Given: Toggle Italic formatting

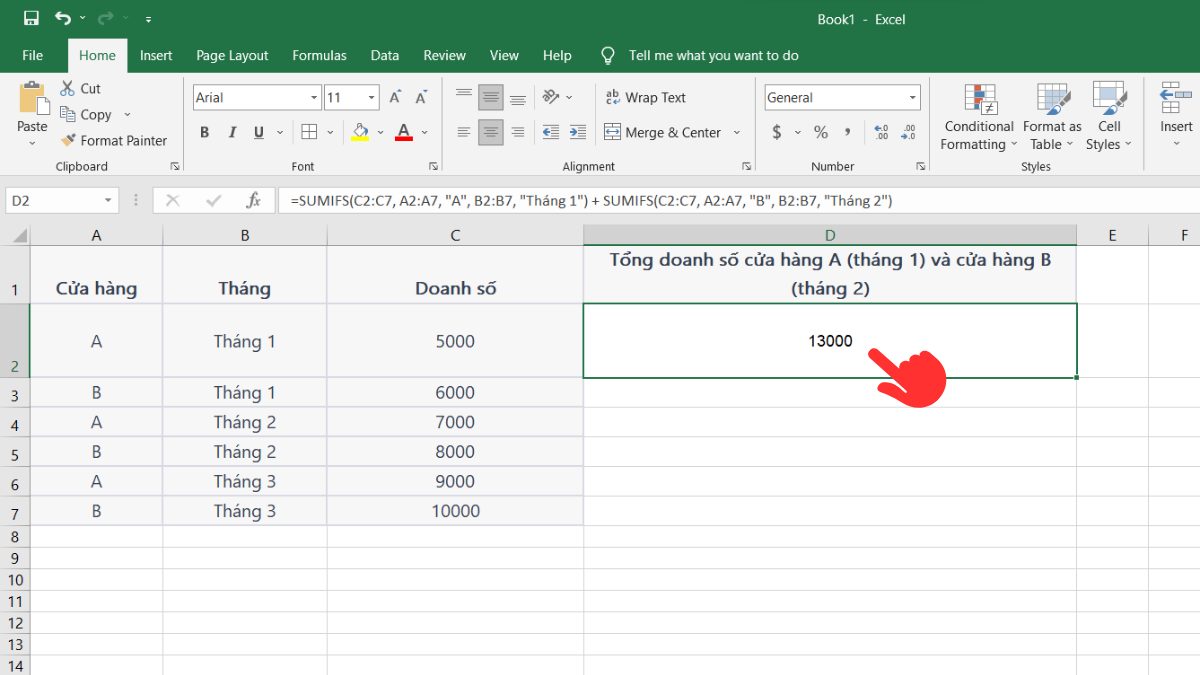Looking at the screenshot, I should point(232,132).
